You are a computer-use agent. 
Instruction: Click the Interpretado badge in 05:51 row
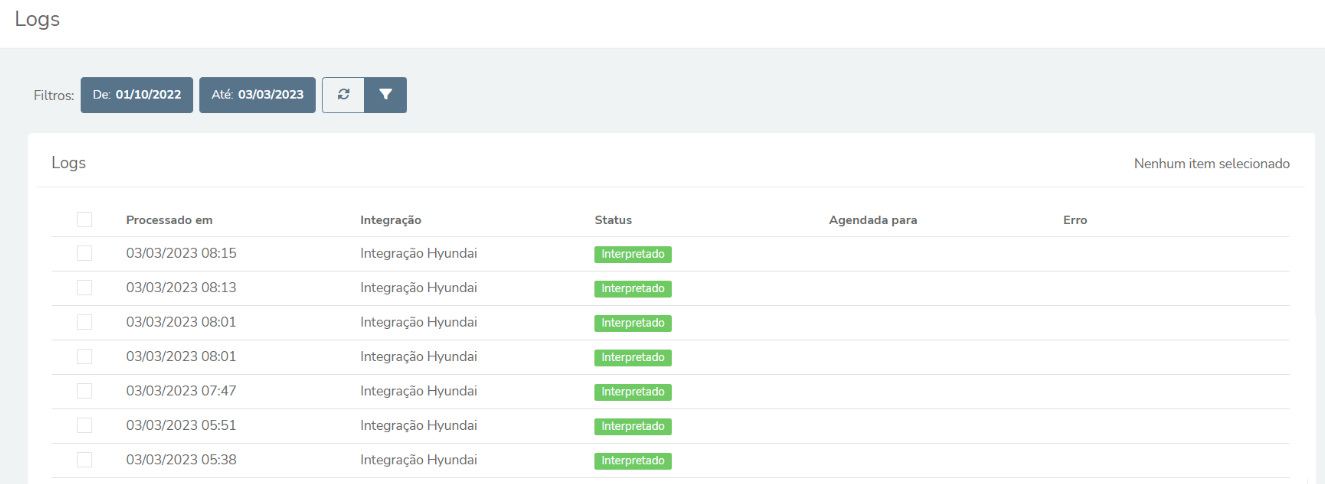tap(633, 426)
